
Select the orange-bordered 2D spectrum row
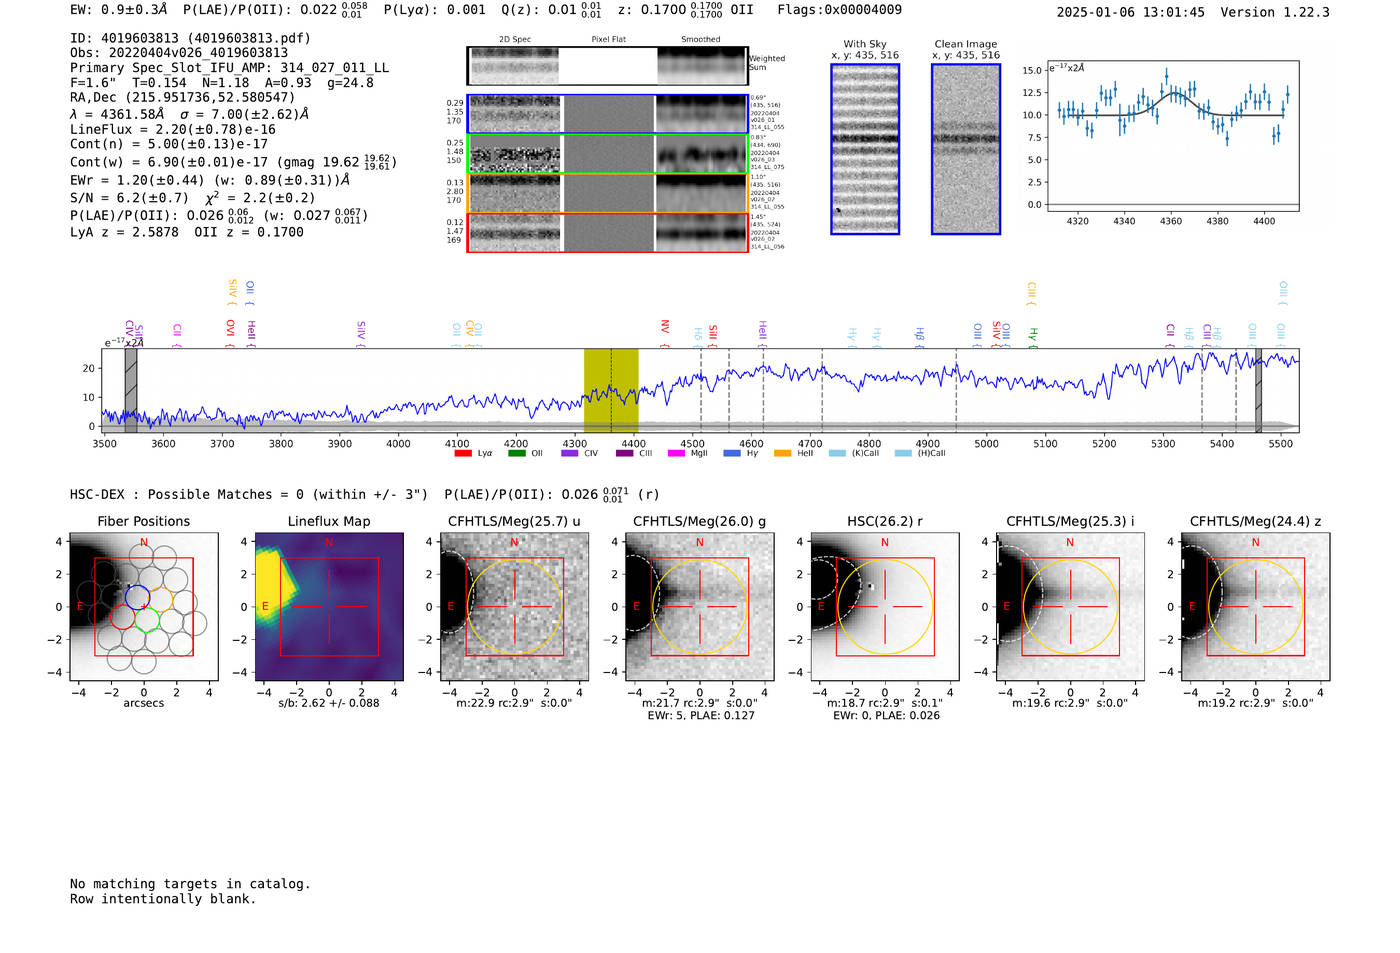click(x=607, y=193)
